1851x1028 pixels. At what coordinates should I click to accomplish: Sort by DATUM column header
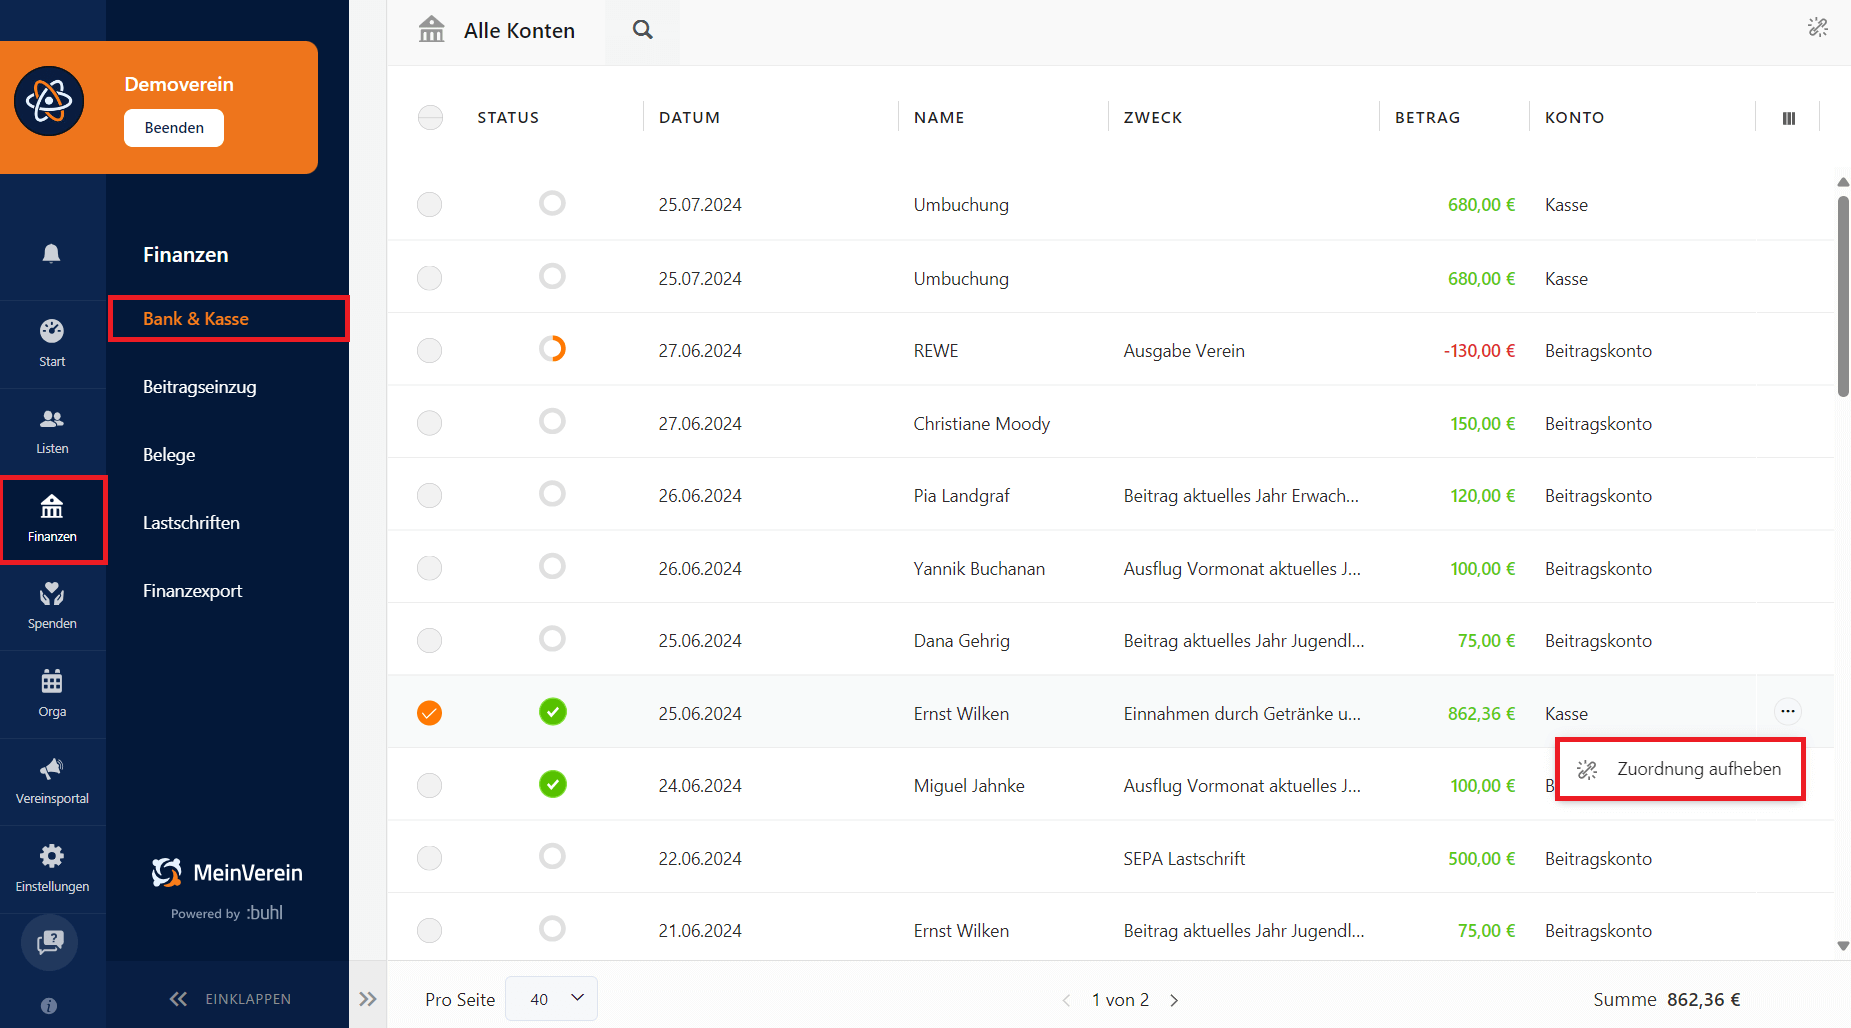689,118
